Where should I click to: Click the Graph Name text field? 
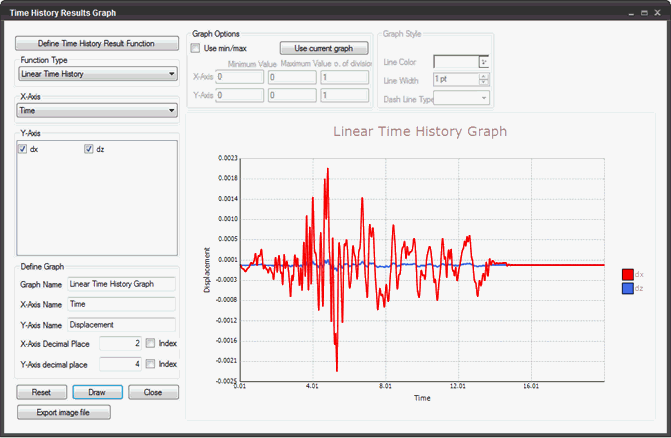click(121, 284)
